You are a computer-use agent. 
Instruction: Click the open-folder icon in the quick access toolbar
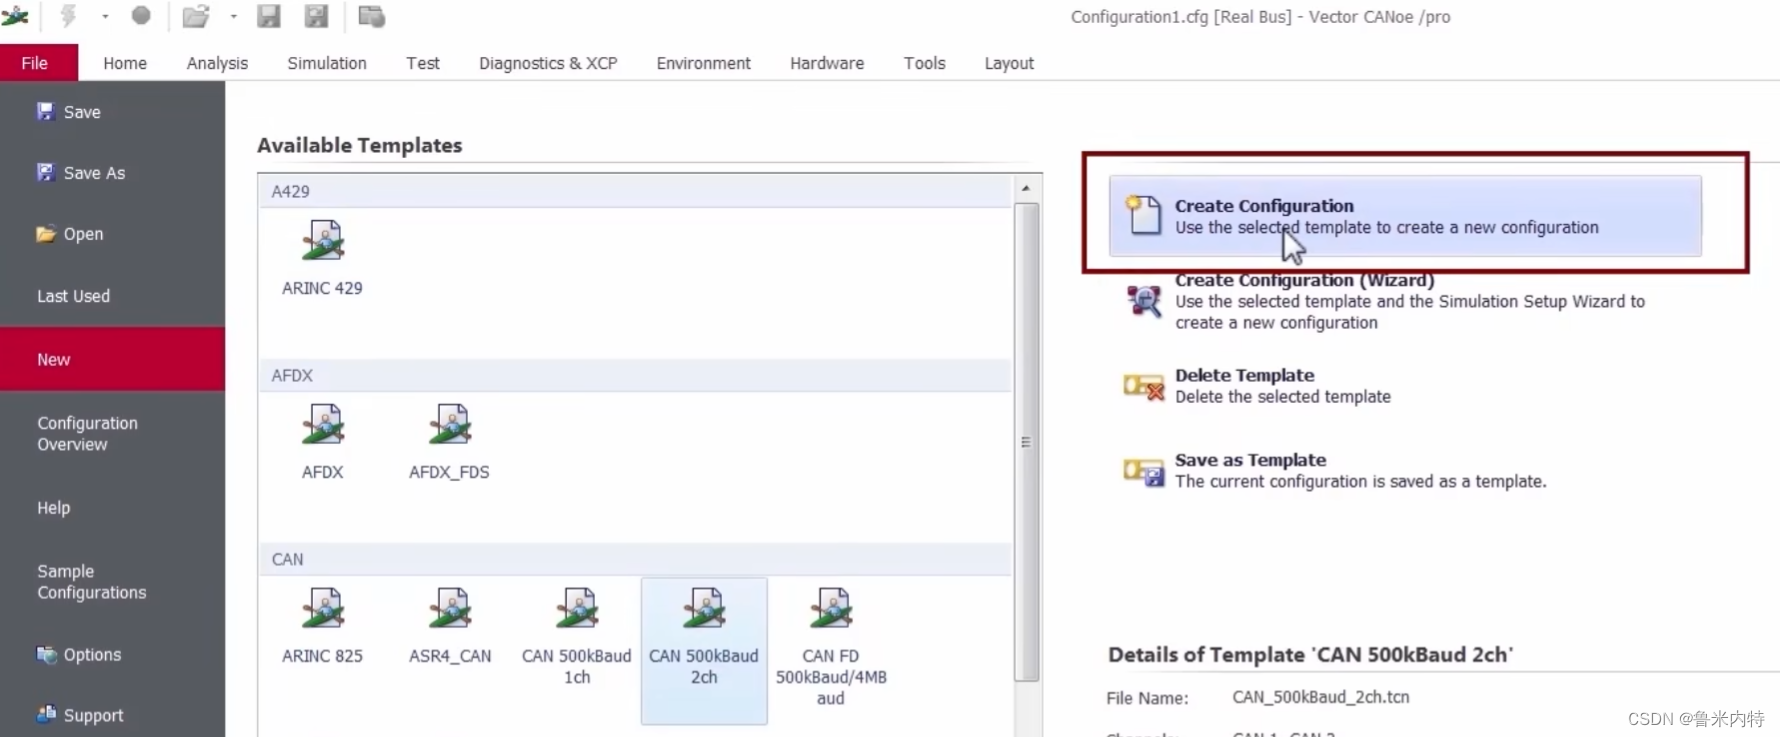(x=196, y=16)
